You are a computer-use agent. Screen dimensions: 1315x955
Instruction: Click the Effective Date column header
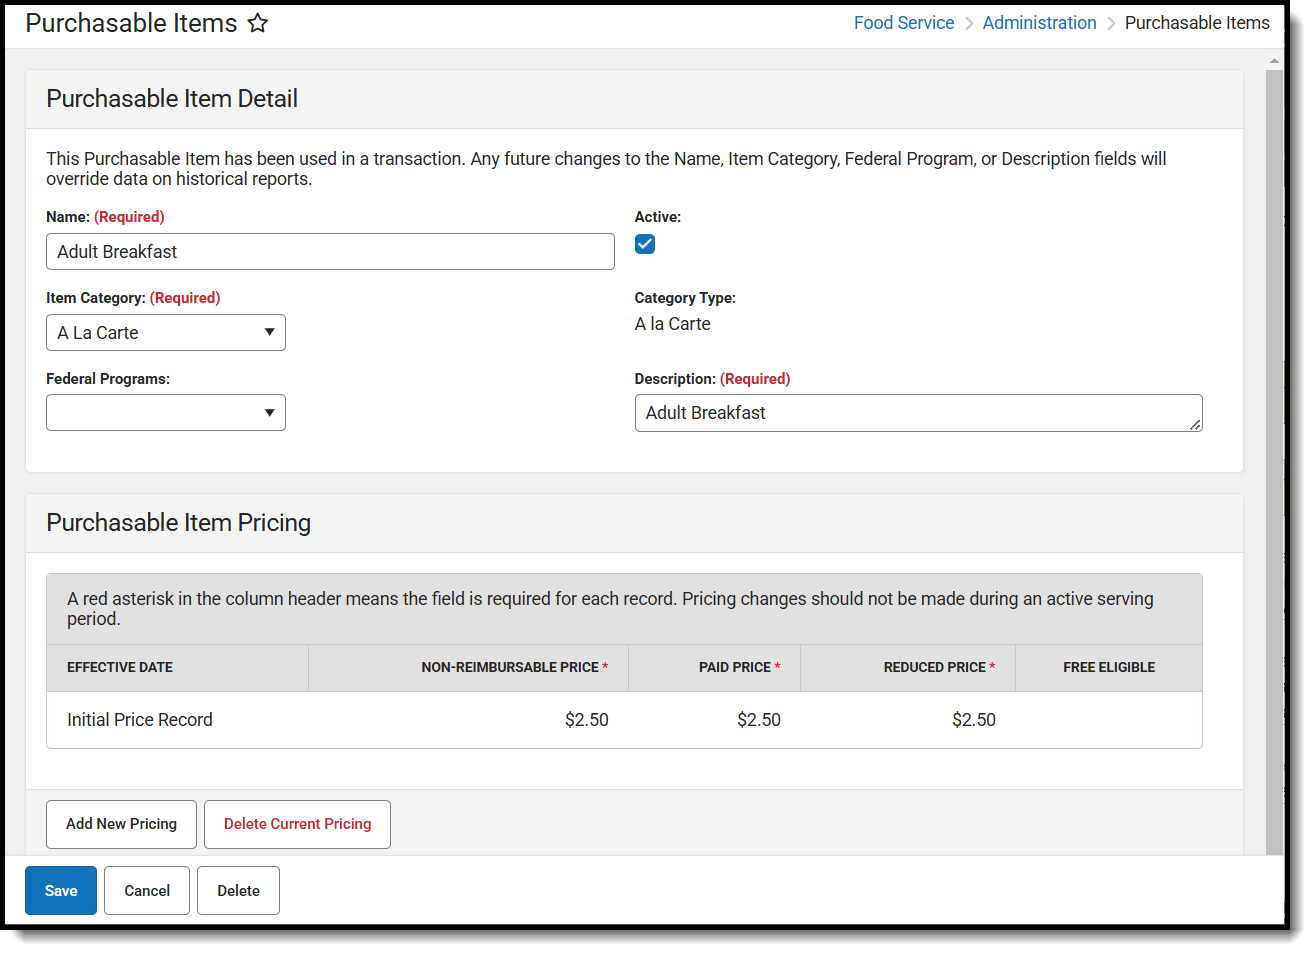[120, 667]
